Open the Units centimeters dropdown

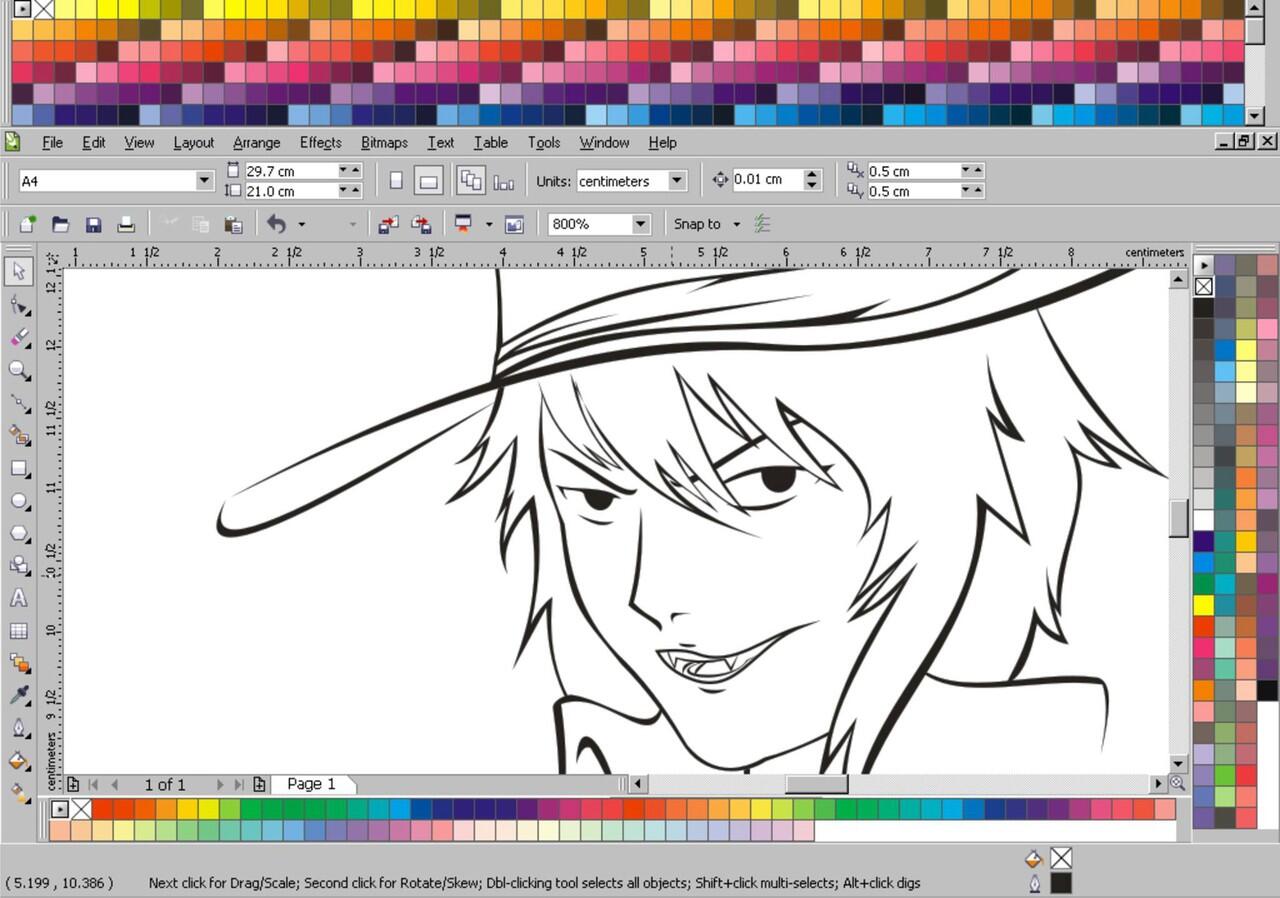coord(677,181)
